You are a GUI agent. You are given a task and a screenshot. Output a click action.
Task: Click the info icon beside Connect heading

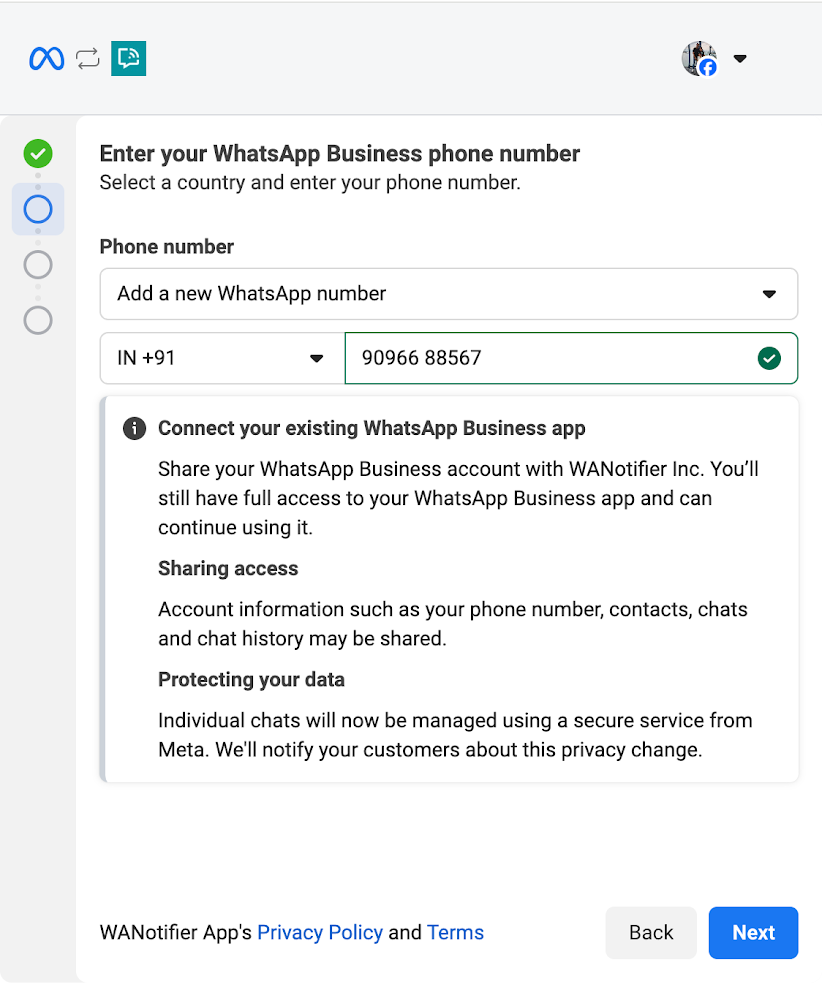pos(134,429)
